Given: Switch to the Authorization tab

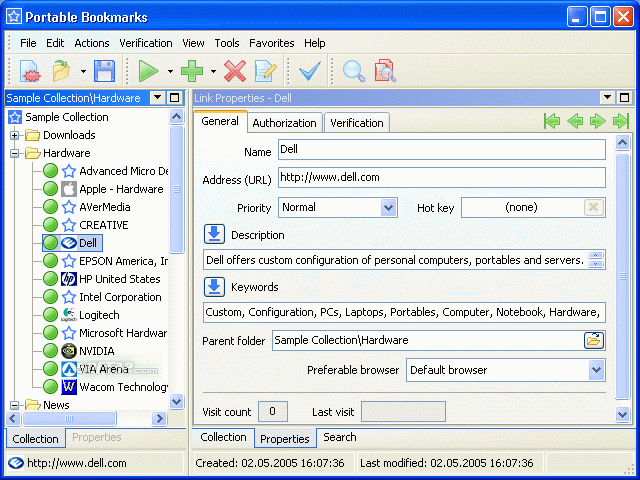Looking at the screenshot, I should pos(284,123).
